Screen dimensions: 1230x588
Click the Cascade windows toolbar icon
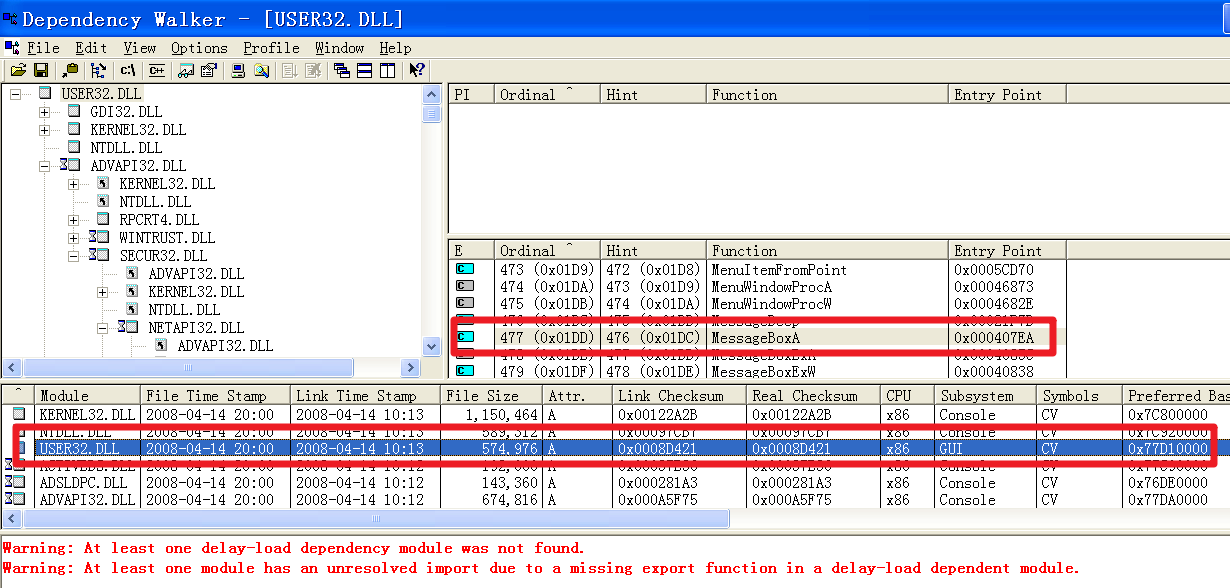pyautogui.click(x=342, y=70)
